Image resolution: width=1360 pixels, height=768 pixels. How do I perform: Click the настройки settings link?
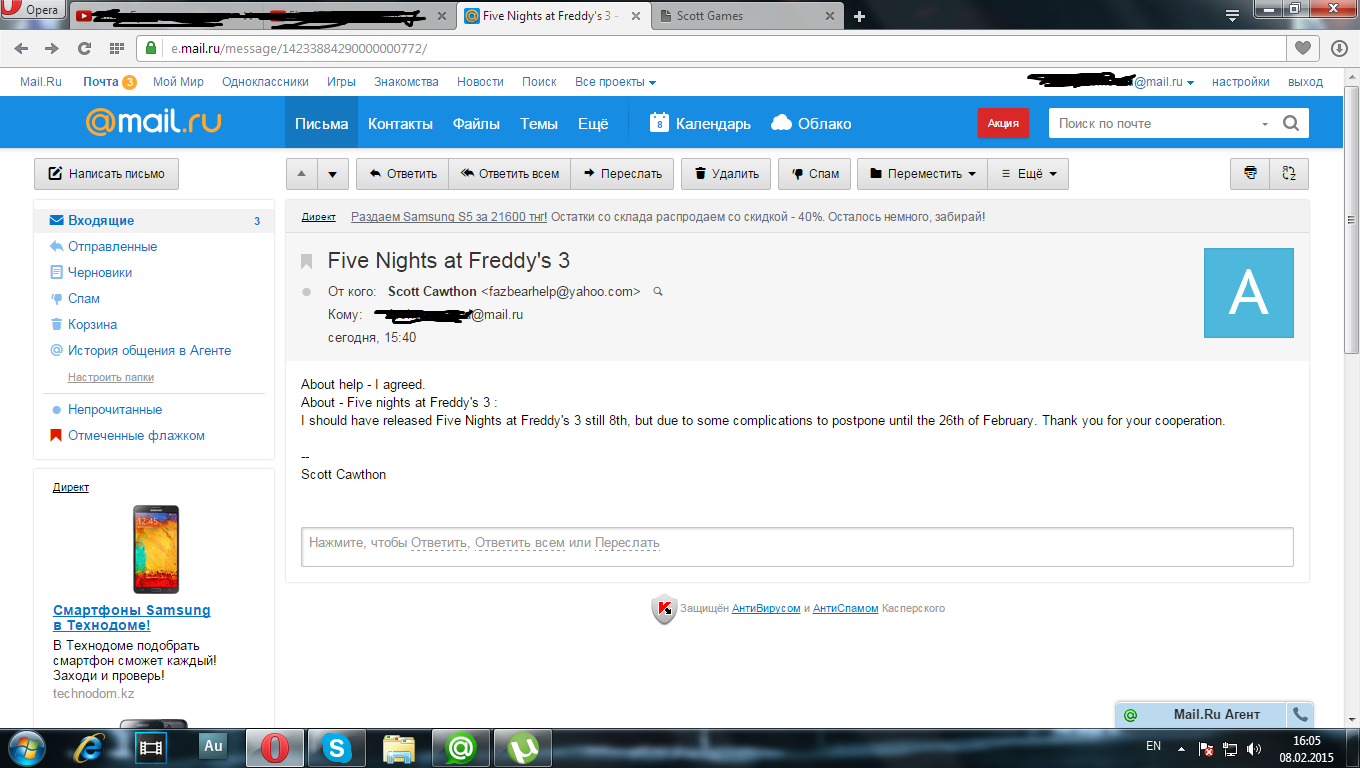click(x=1240, y=82)
